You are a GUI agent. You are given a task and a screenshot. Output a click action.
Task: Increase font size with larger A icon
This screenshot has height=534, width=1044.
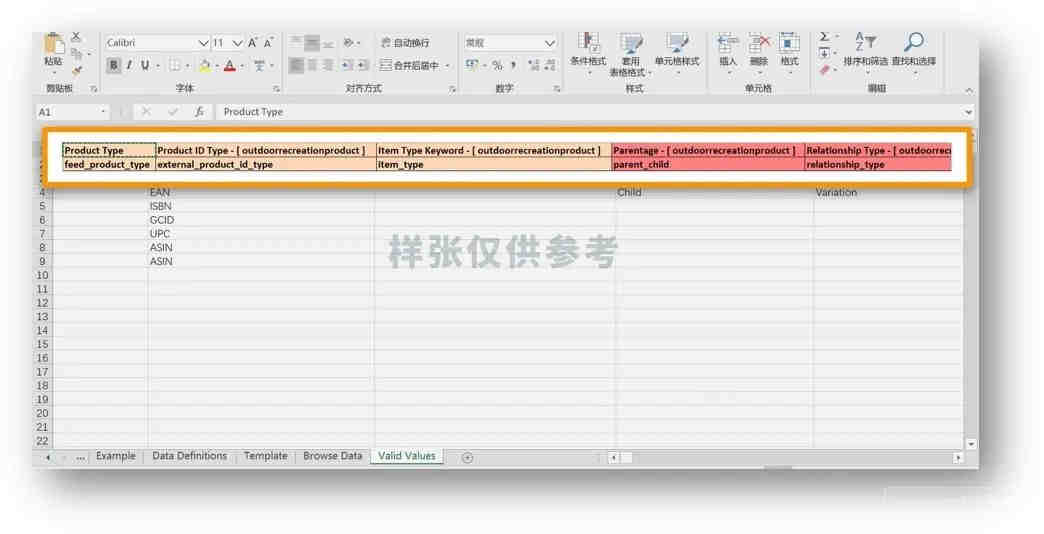(x=252, y=43)
